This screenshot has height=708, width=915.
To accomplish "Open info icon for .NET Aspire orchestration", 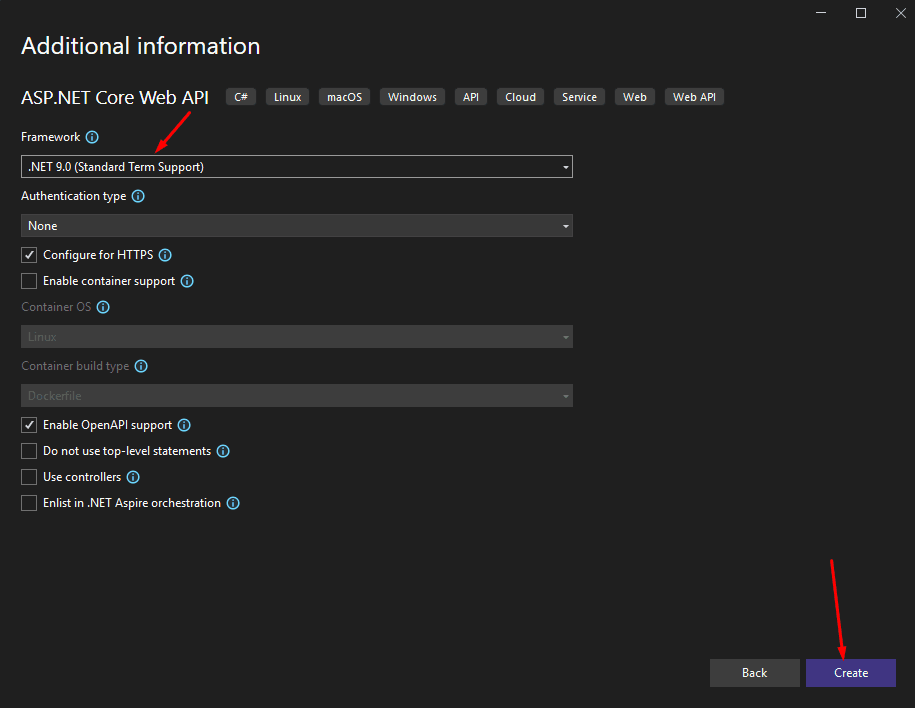I will coord(233,503).
